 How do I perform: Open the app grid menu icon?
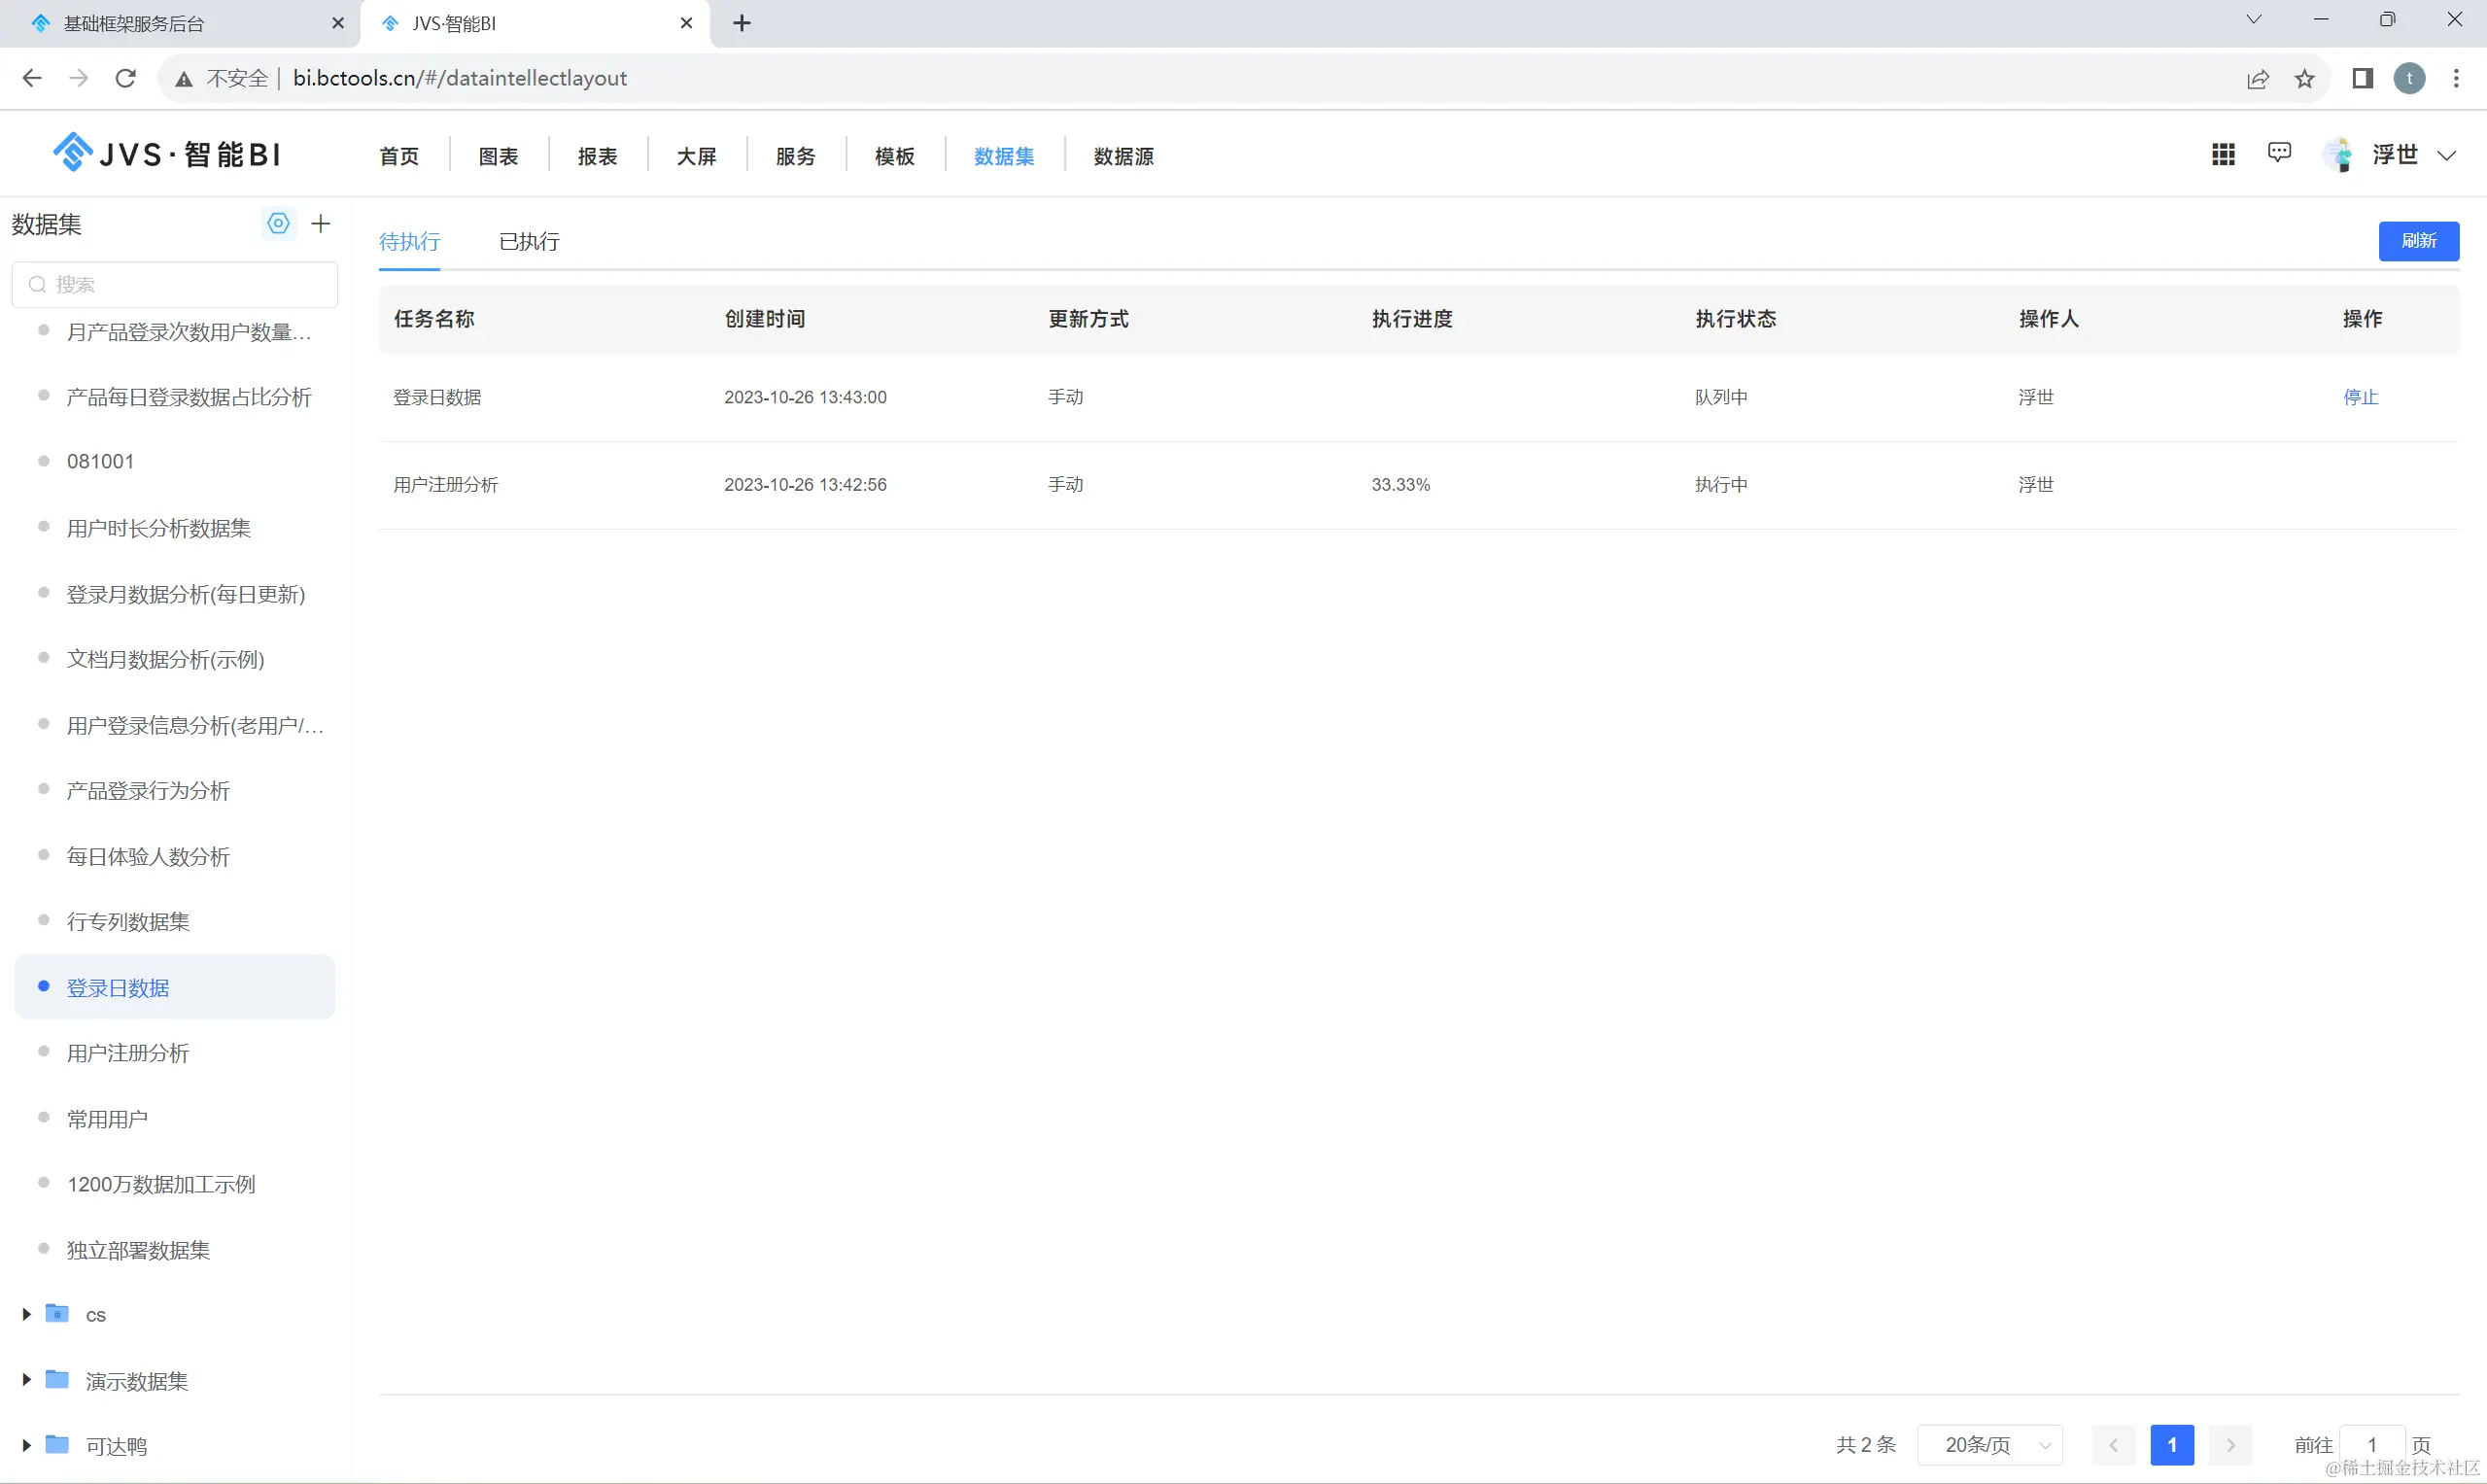click(2223, 154)
